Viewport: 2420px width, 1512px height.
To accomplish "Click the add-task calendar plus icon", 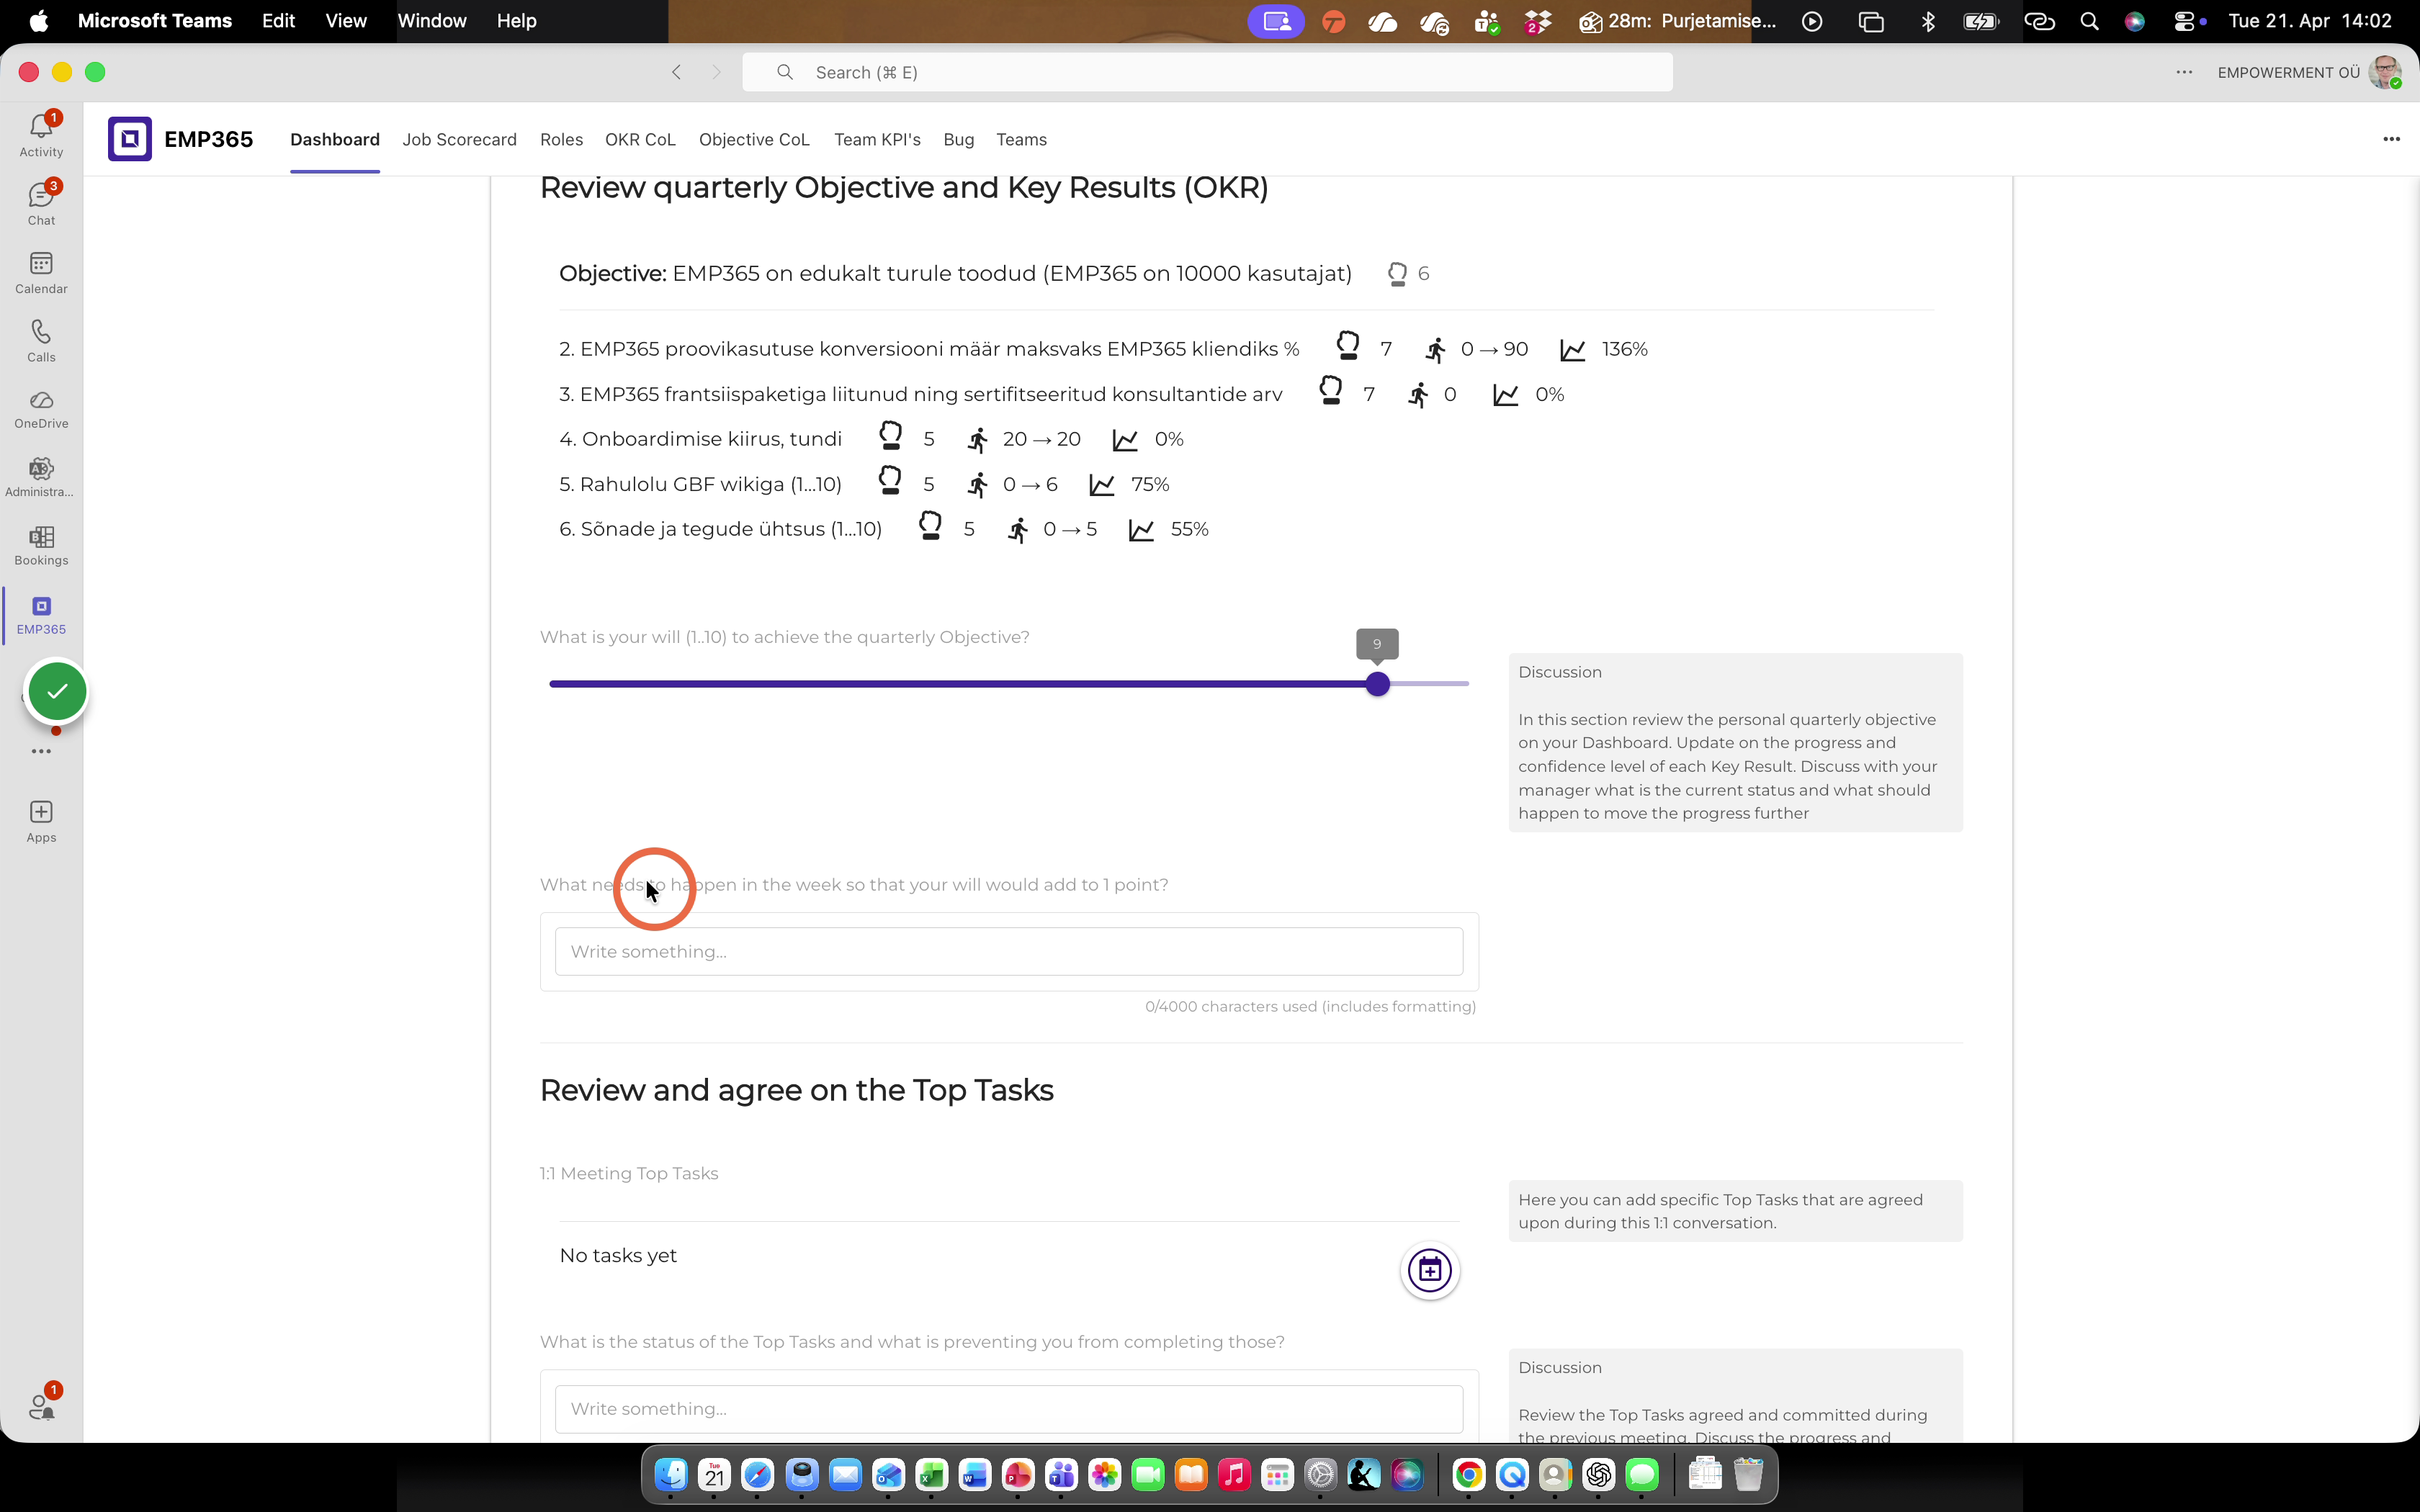I will click(x=1429, y=1270).
